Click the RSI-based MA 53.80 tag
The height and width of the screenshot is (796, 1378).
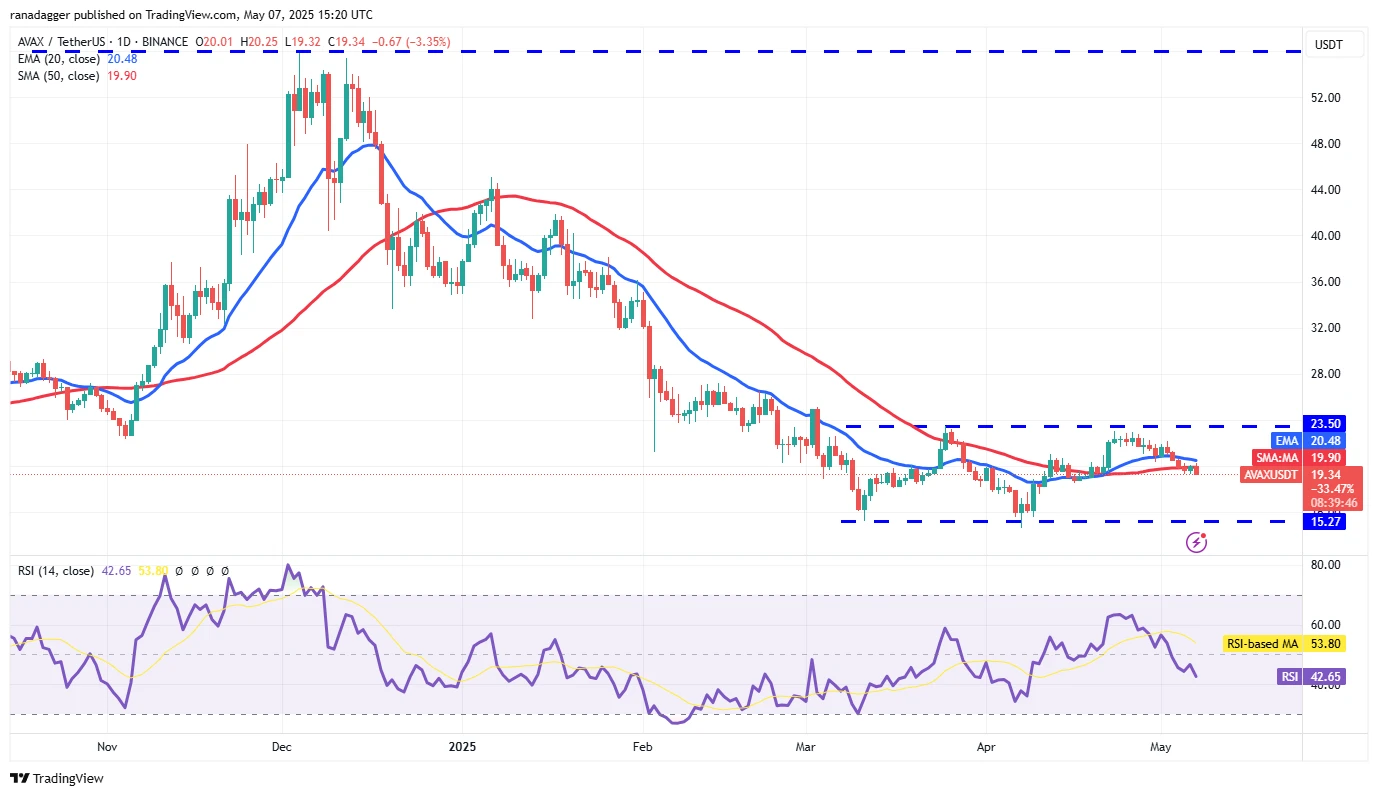click(x=1285, y=644)
